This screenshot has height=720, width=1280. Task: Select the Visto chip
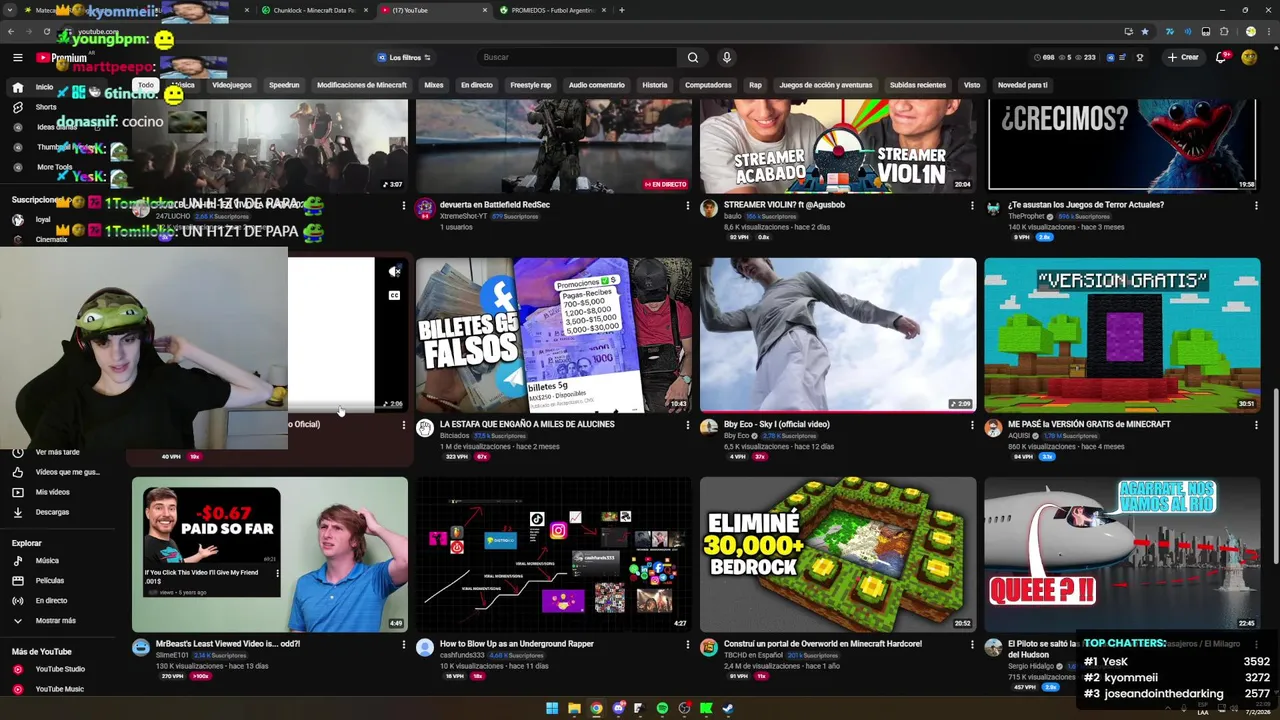972,85
